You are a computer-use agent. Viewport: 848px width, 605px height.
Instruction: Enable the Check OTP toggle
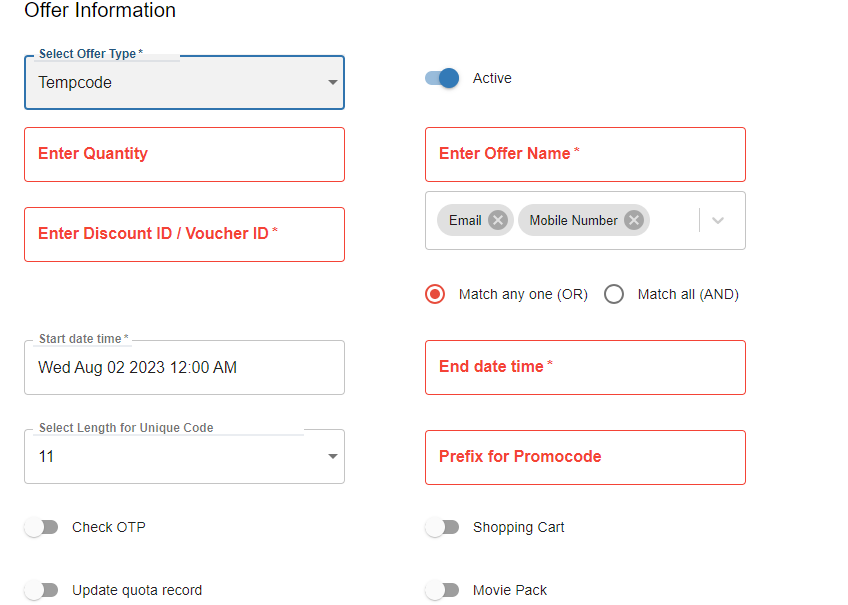tap(42, 527)
